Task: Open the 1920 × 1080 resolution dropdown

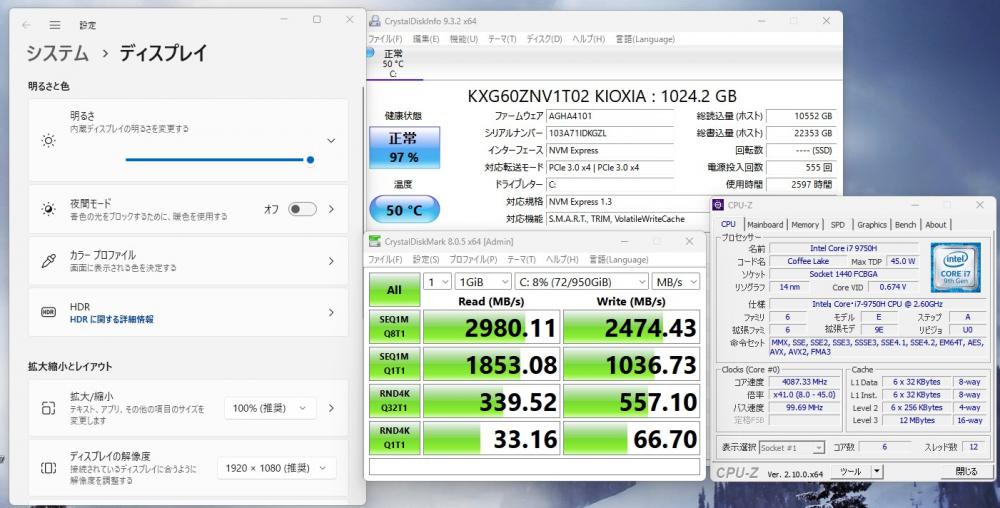Action: pos(277,468)
